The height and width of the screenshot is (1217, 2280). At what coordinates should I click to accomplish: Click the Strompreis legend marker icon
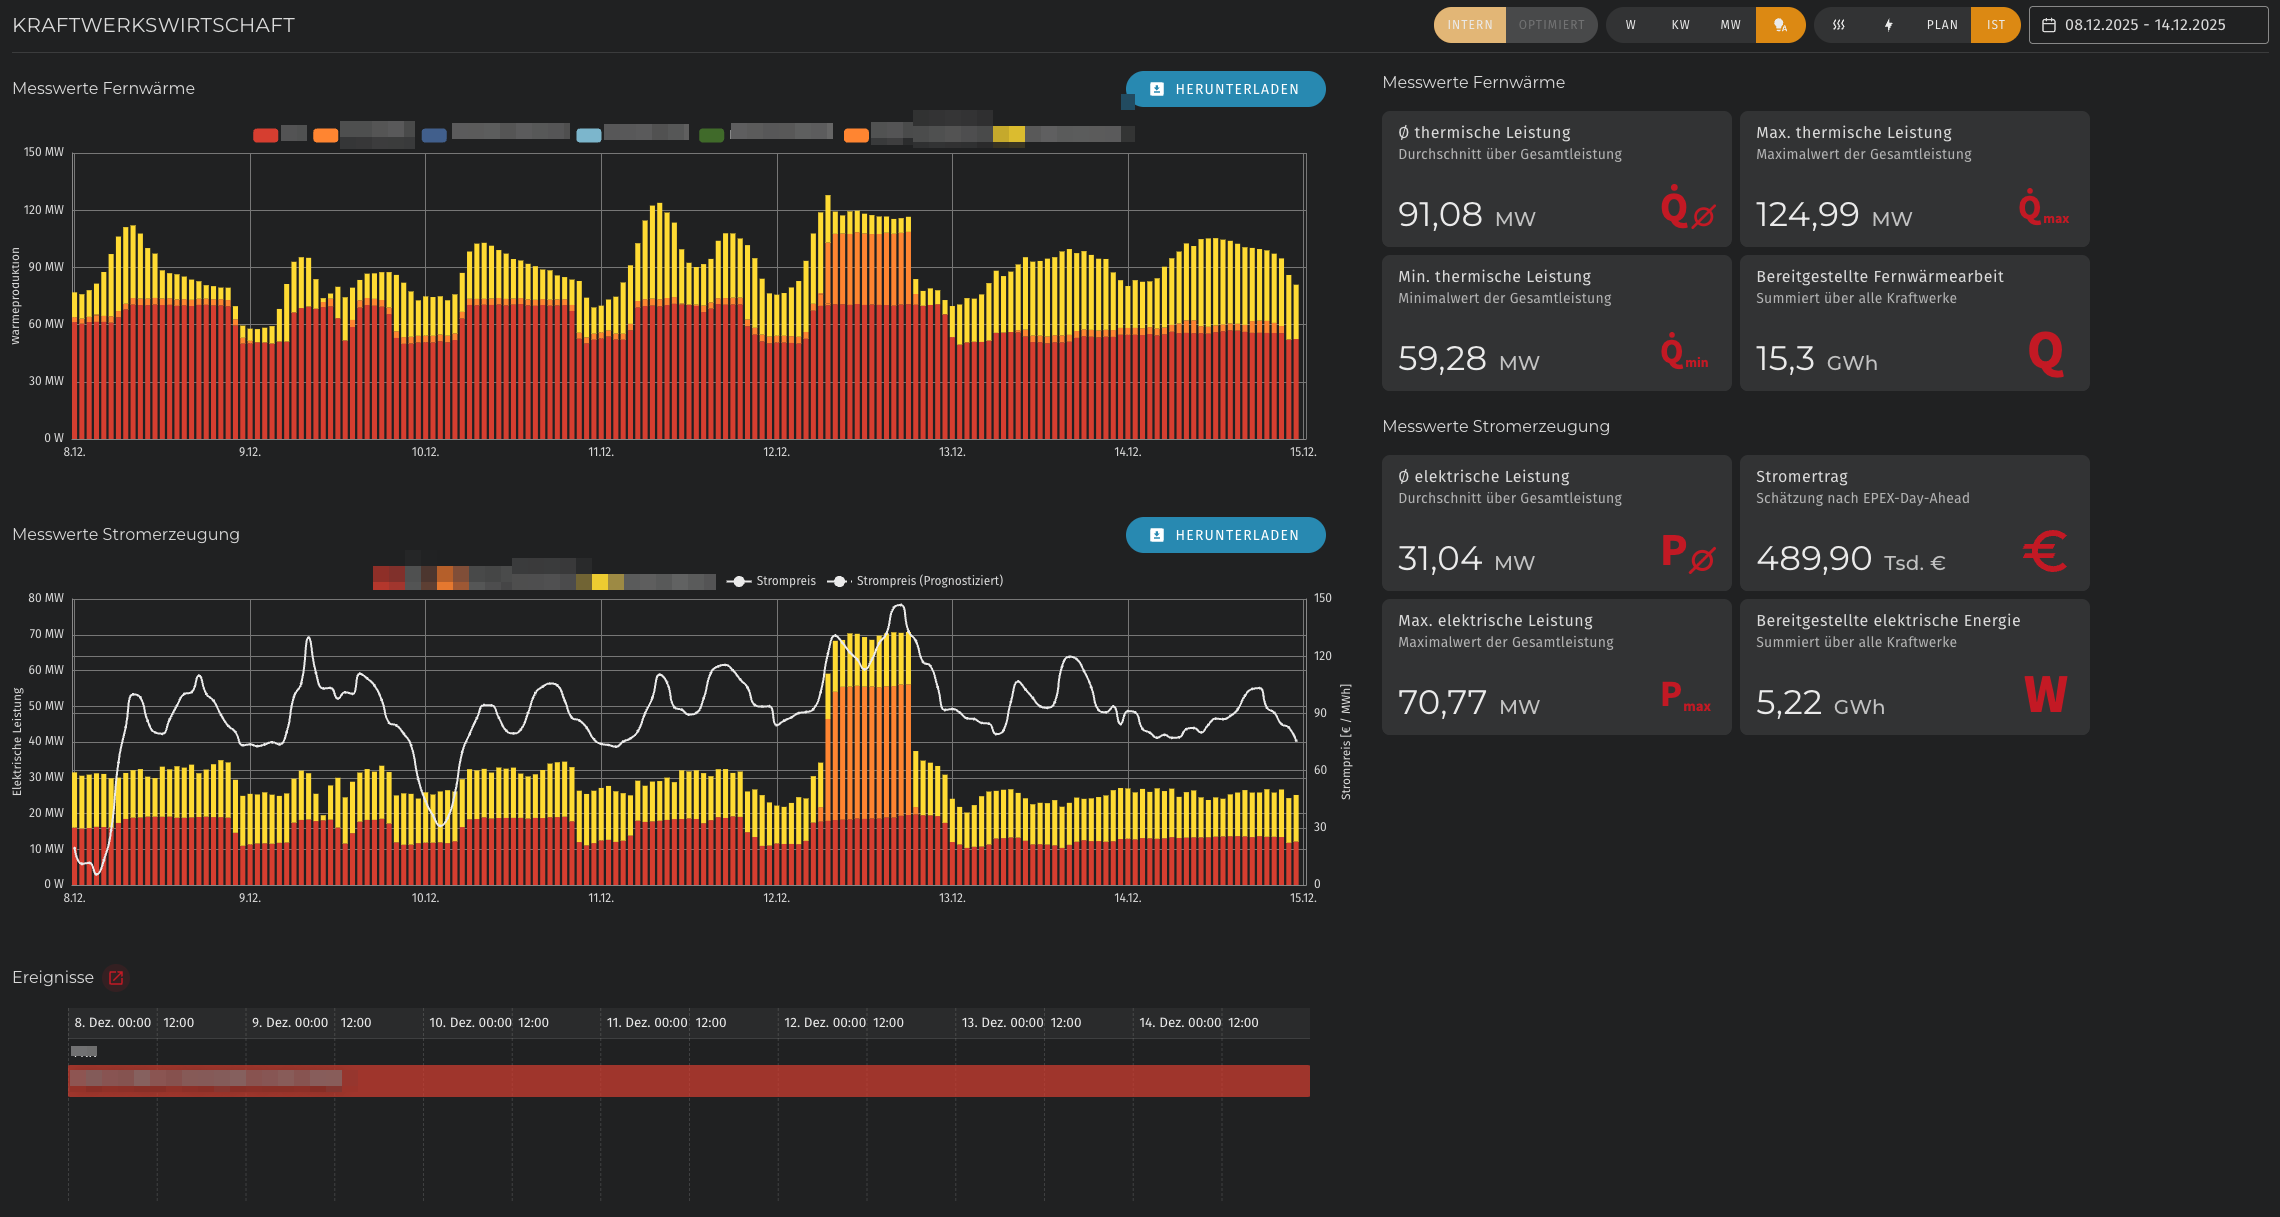738,581
